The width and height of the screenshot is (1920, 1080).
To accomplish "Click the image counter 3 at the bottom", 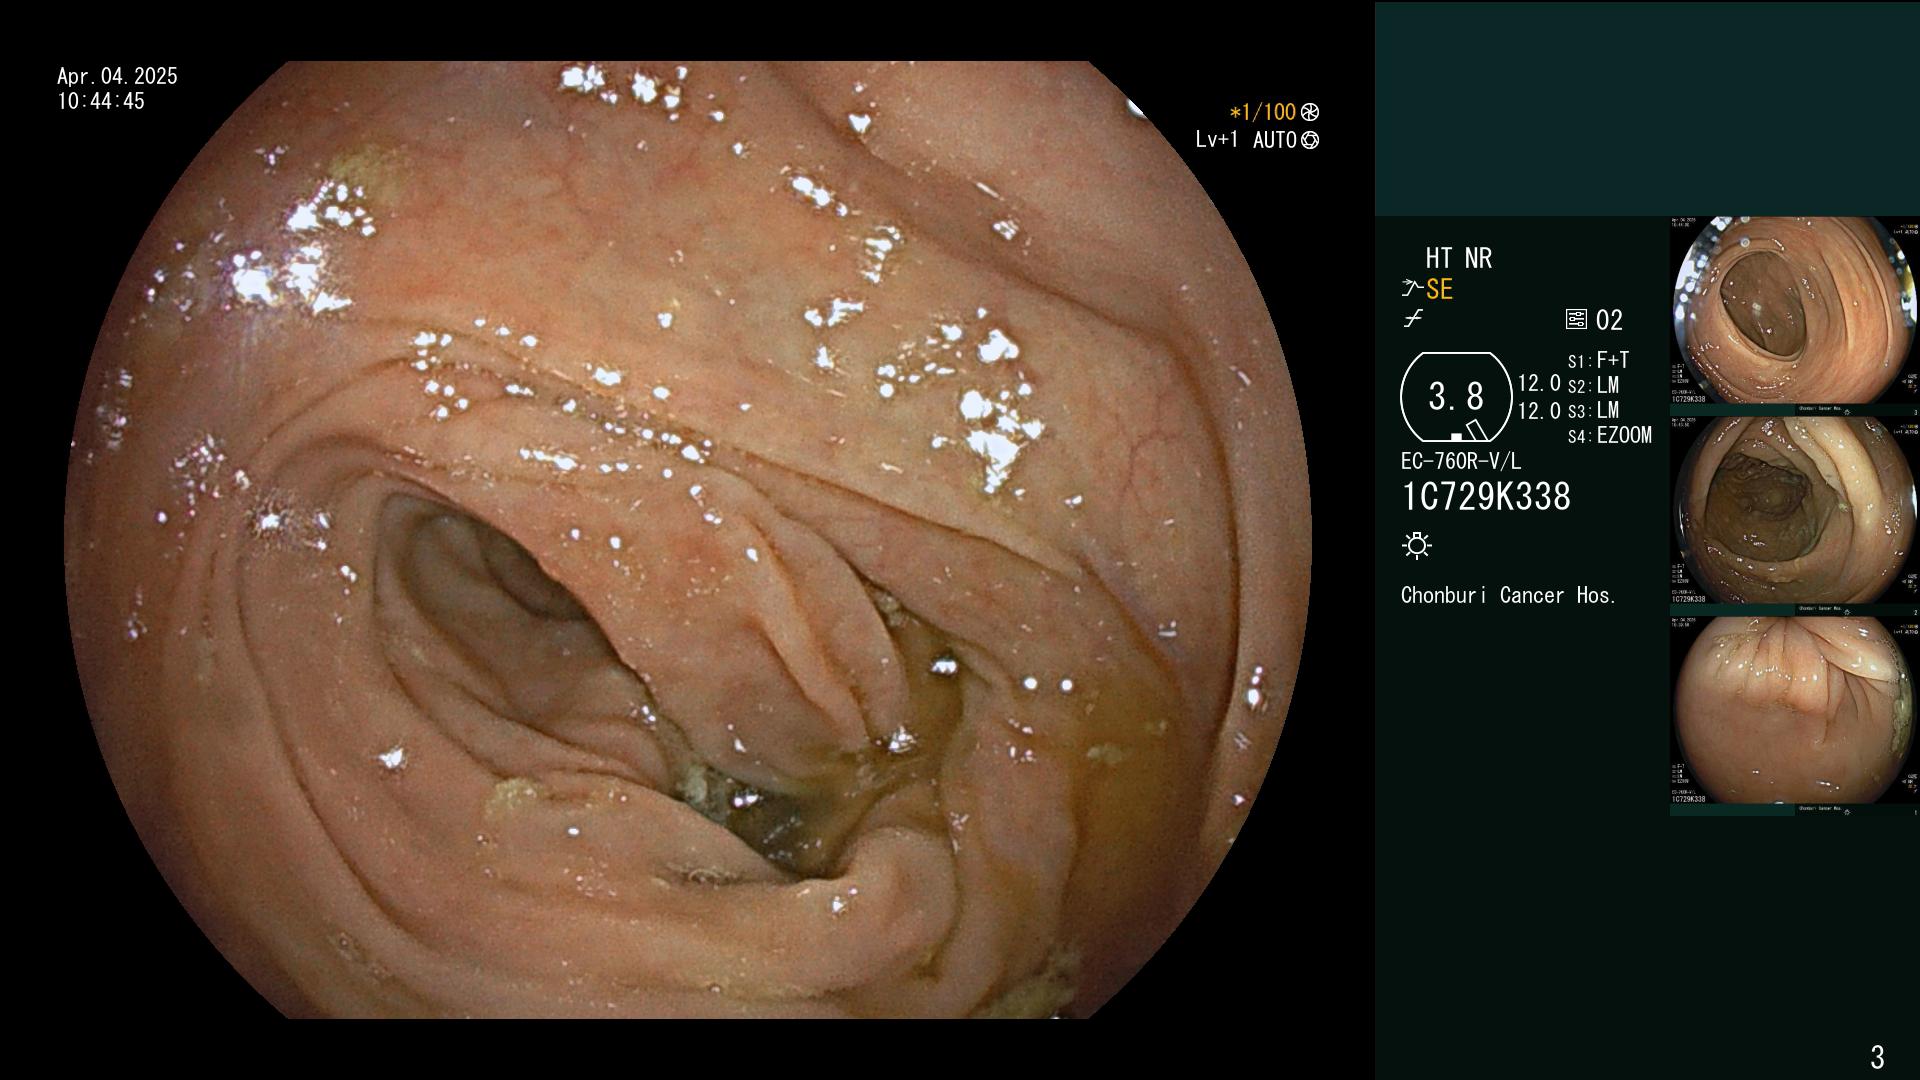I will [x=1877, y=1057].
